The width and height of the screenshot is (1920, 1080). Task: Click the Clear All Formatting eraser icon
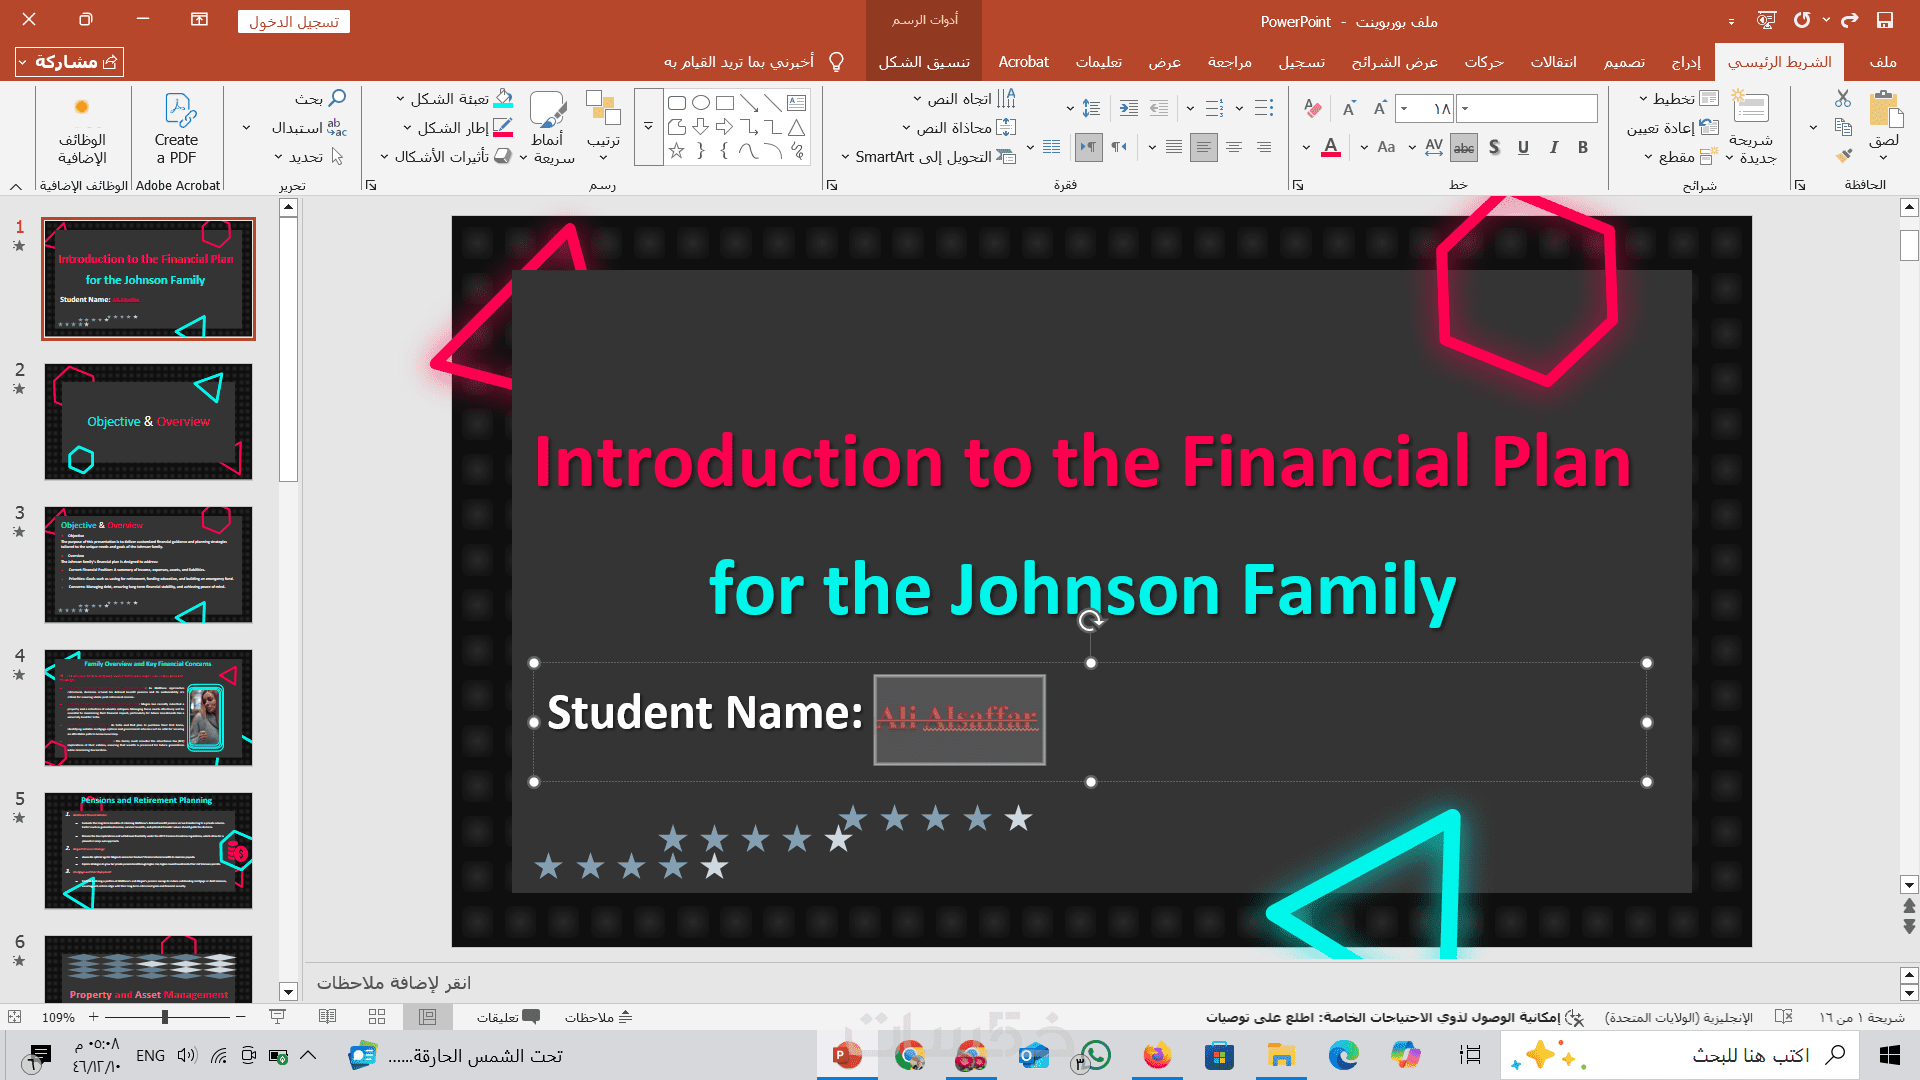tap(1313, 108)
